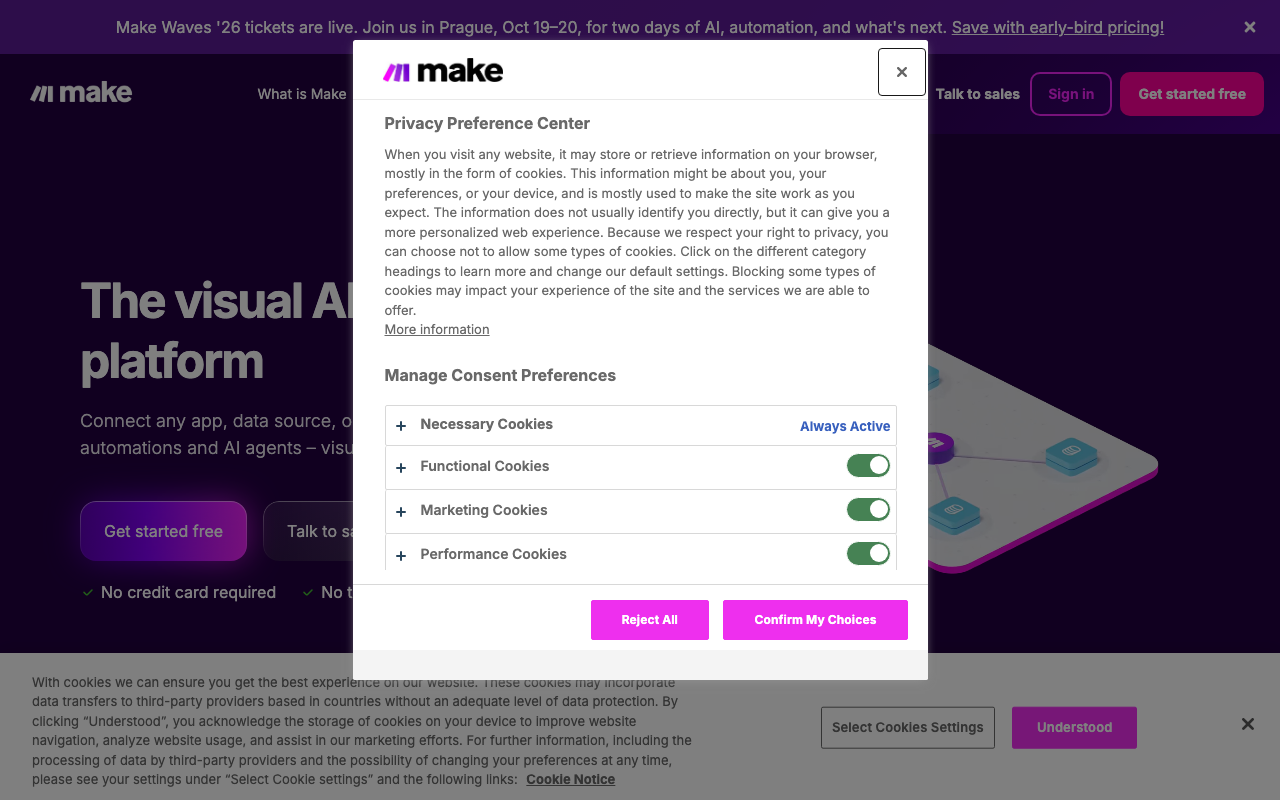The width and height of the screenshot is (1280, 800).
Task: Click Select Cookies Settings button
Action: [908, 727]
